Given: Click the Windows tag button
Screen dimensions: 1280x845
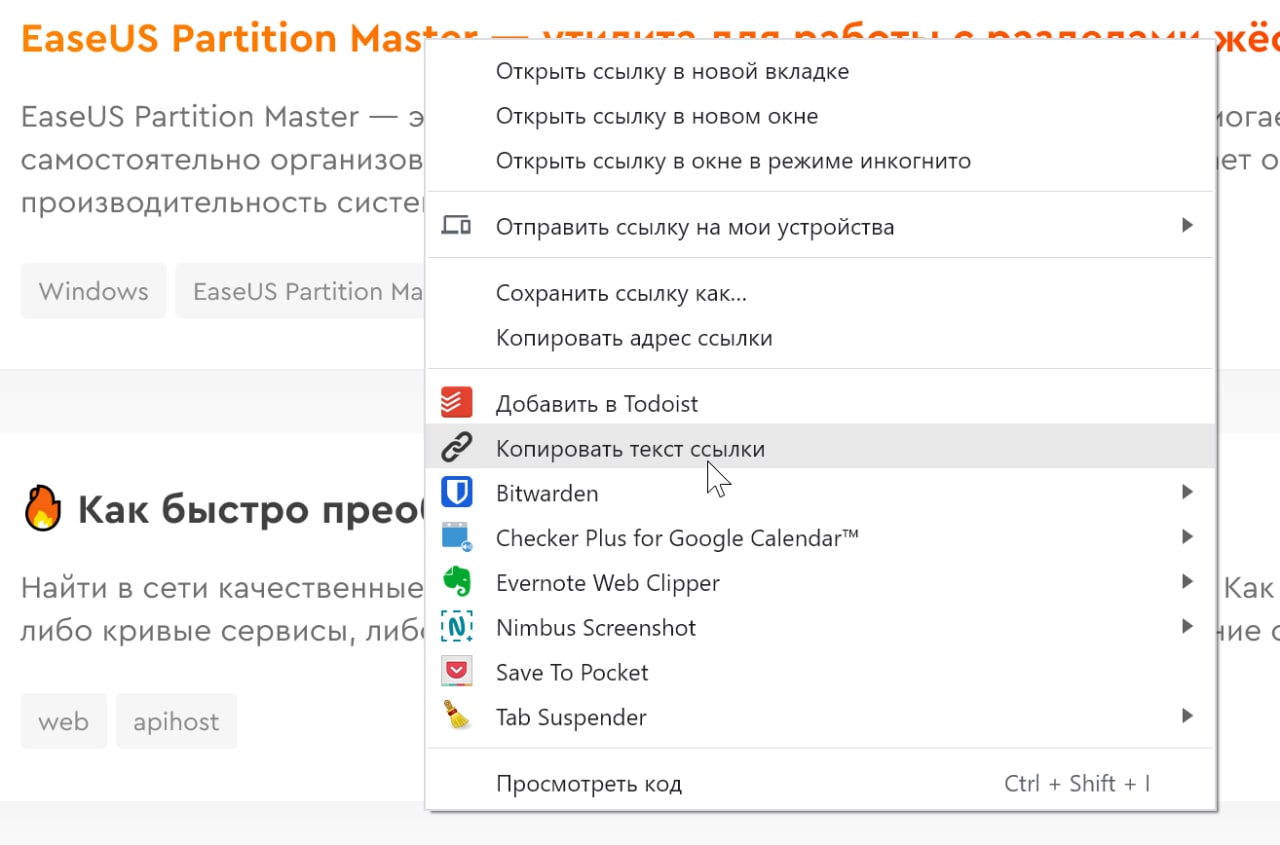Looking at the screenshot, I should 94,291.
